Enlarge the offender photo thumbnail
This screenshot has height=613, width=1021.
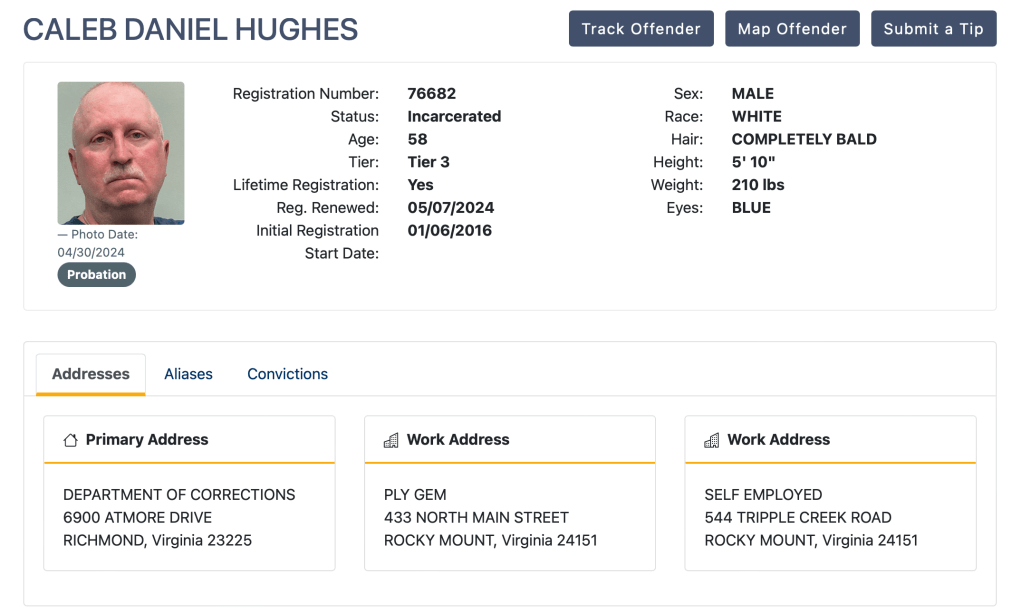pos(121,153)
